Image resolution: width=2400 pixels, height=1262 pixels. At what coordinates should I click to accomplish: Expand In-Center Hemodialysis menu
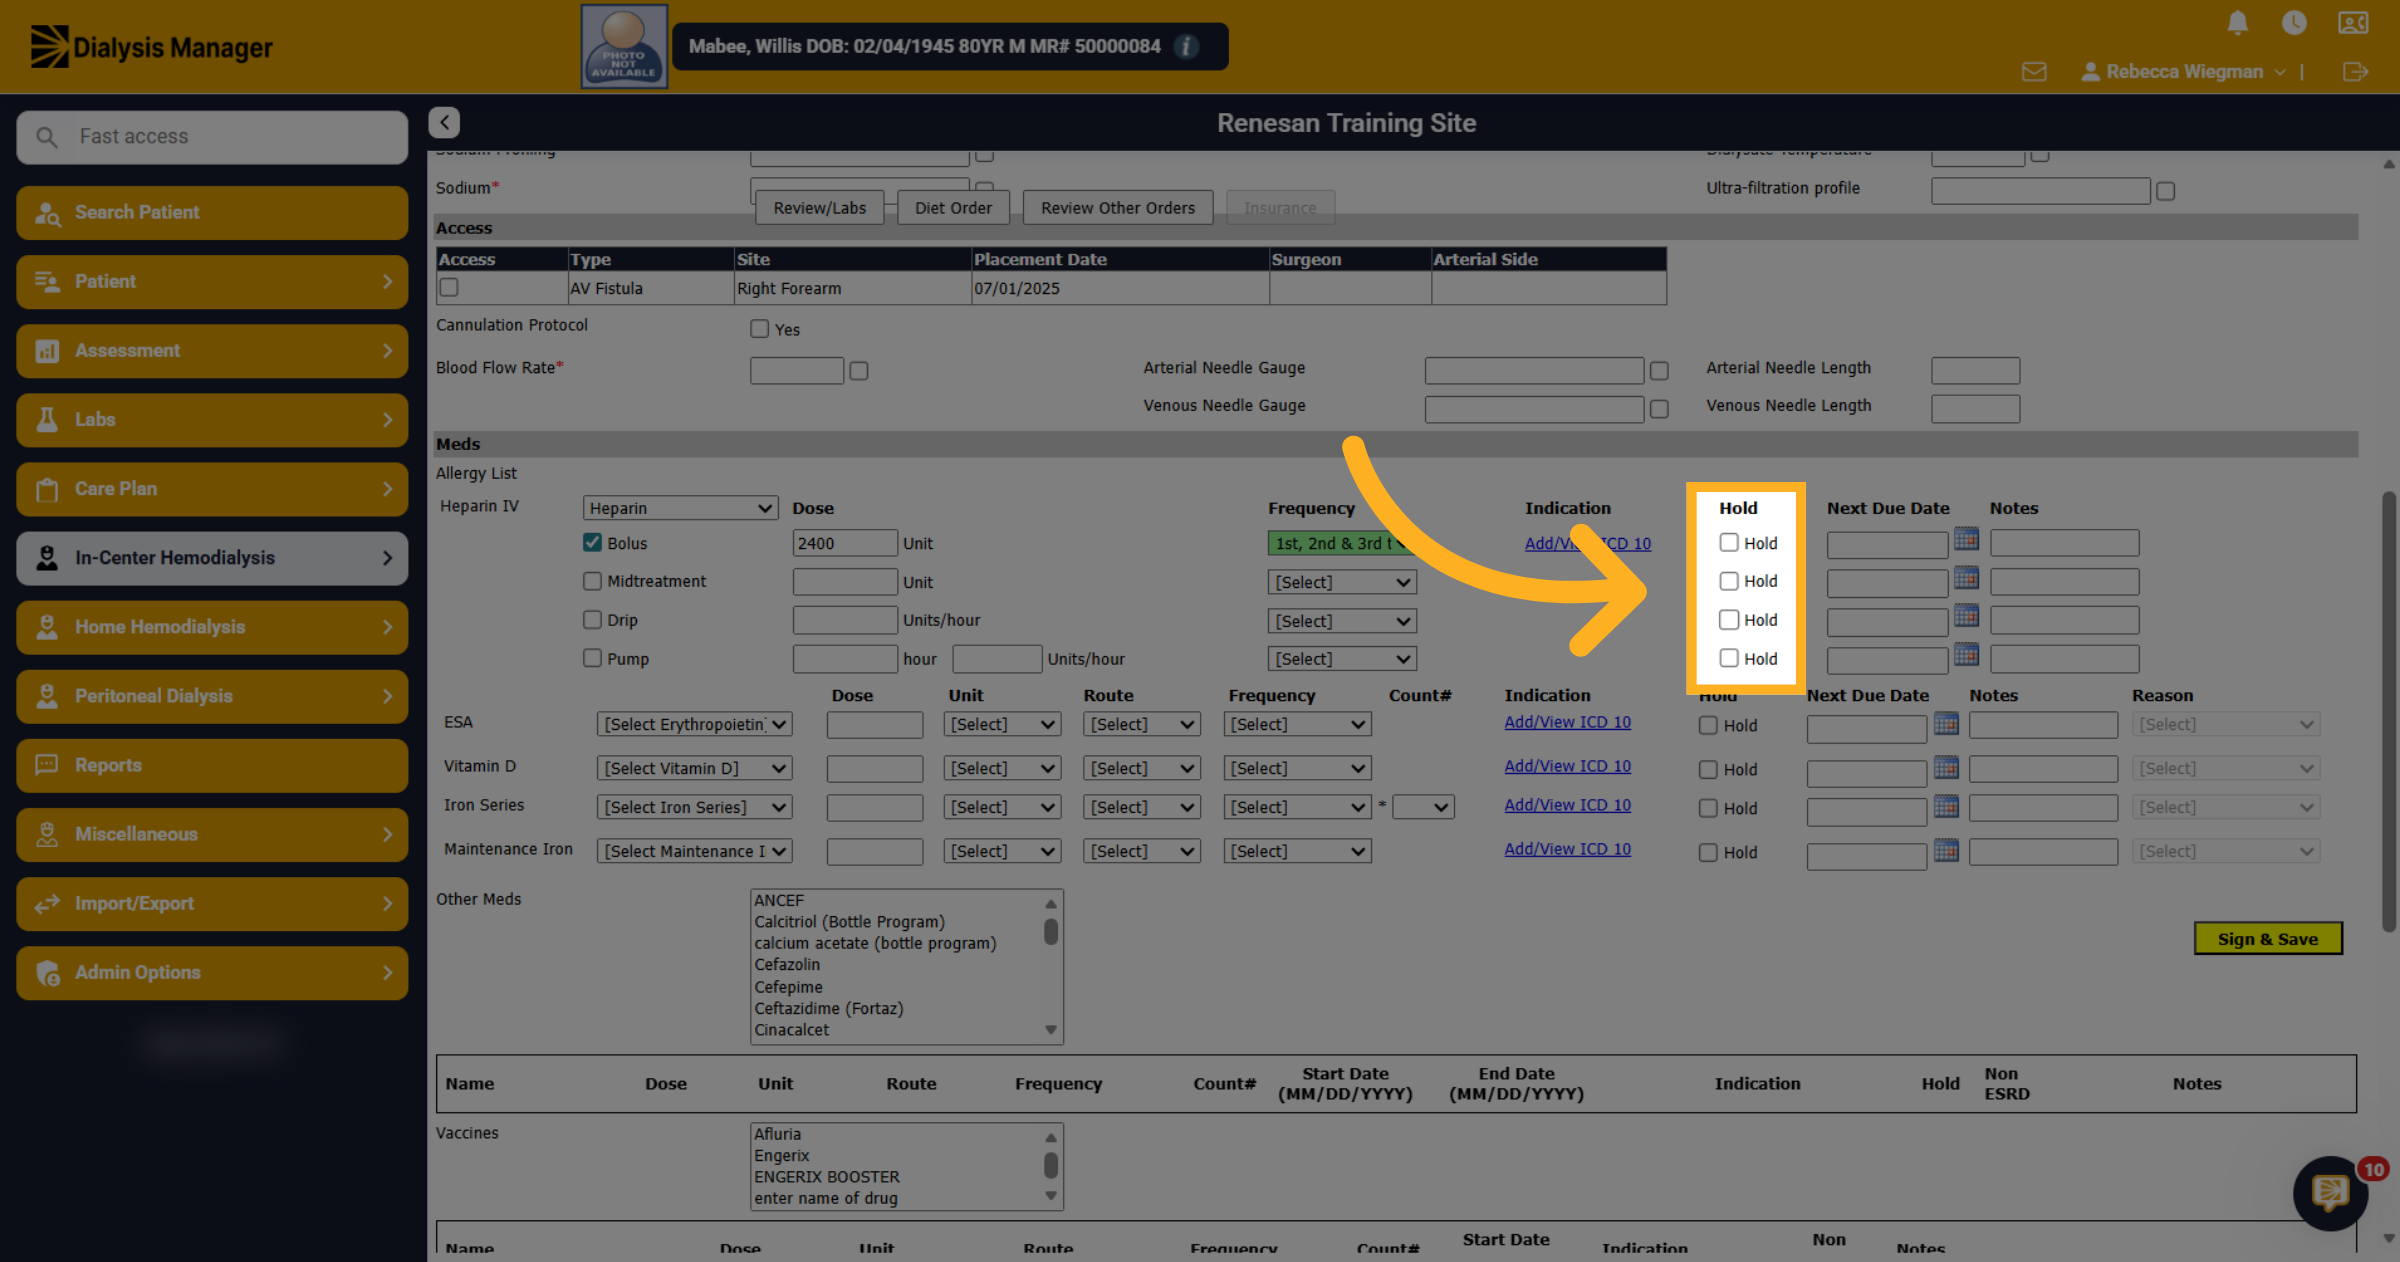[x=212, y=558]
